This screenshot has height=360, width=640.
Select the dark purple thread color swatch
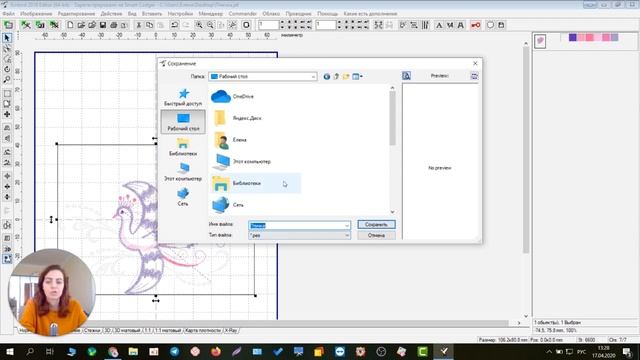tap(573, 38)
